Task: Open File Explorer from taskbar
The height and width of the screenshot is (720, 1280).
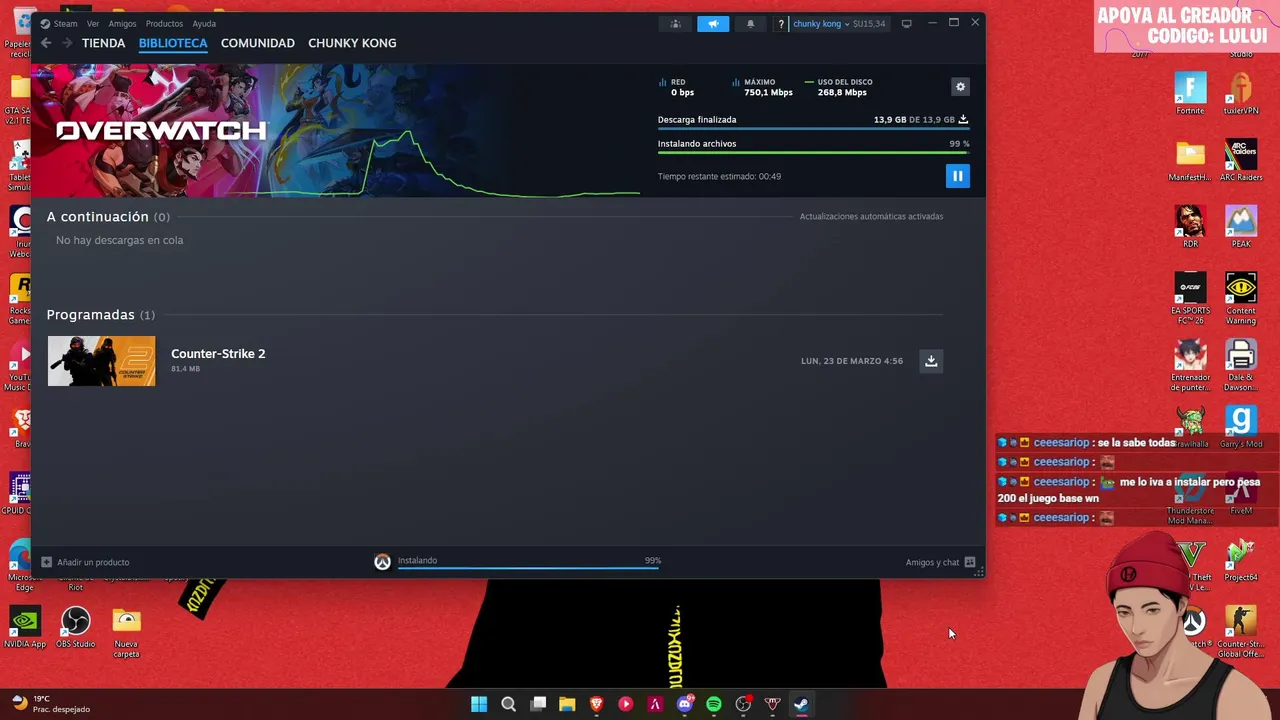Action: click(567, 704)
